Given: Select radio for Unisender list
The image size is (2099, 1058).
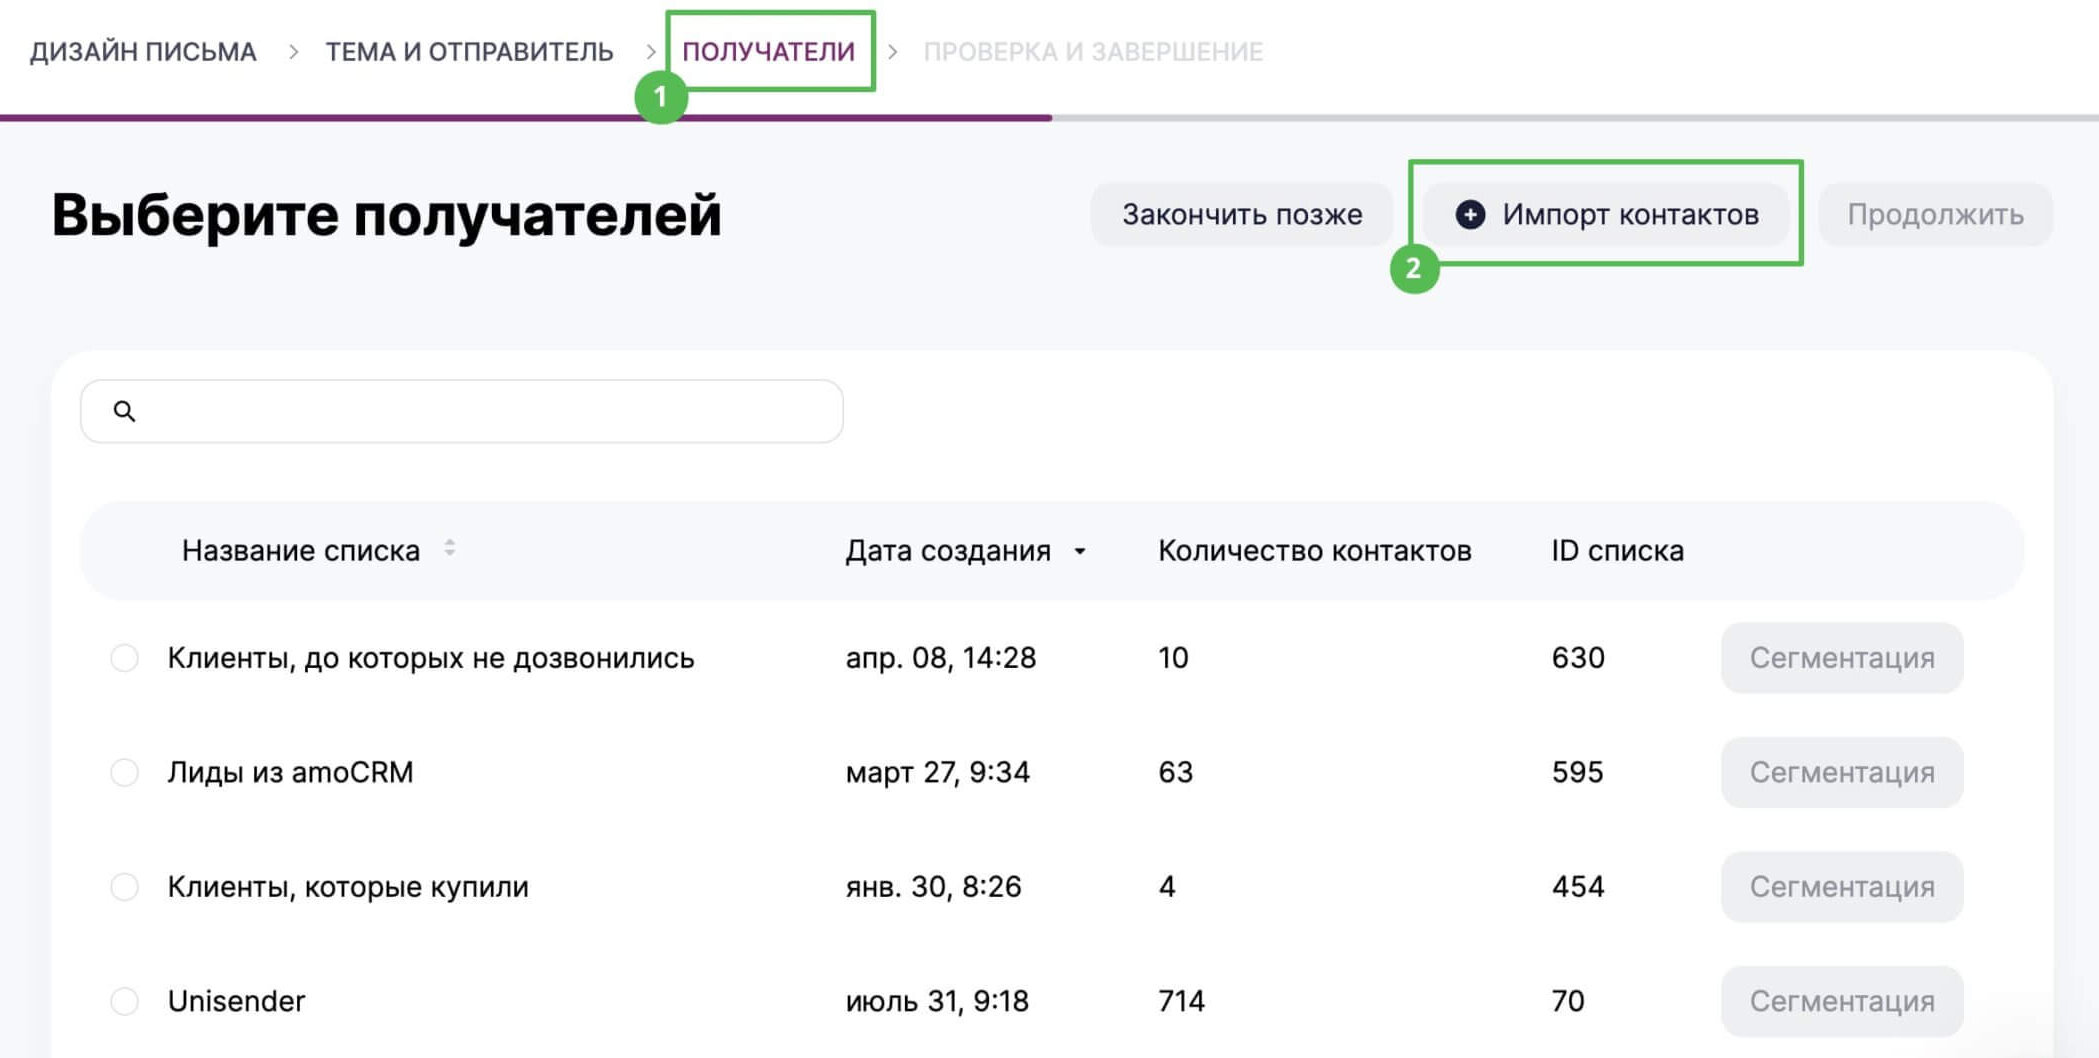Looking at the screenshot, I should 125,1001.
